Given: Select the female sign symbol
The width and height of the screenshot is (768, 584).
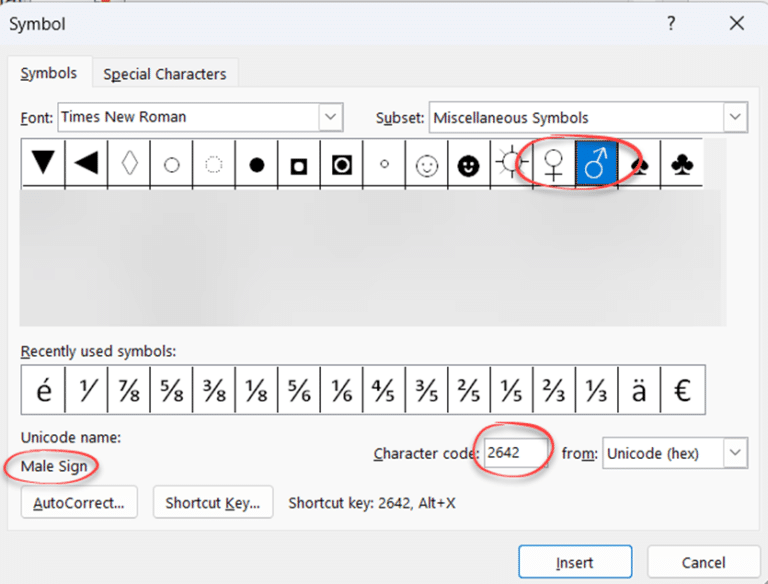Looking at the screenshot, I should (554, 163).
